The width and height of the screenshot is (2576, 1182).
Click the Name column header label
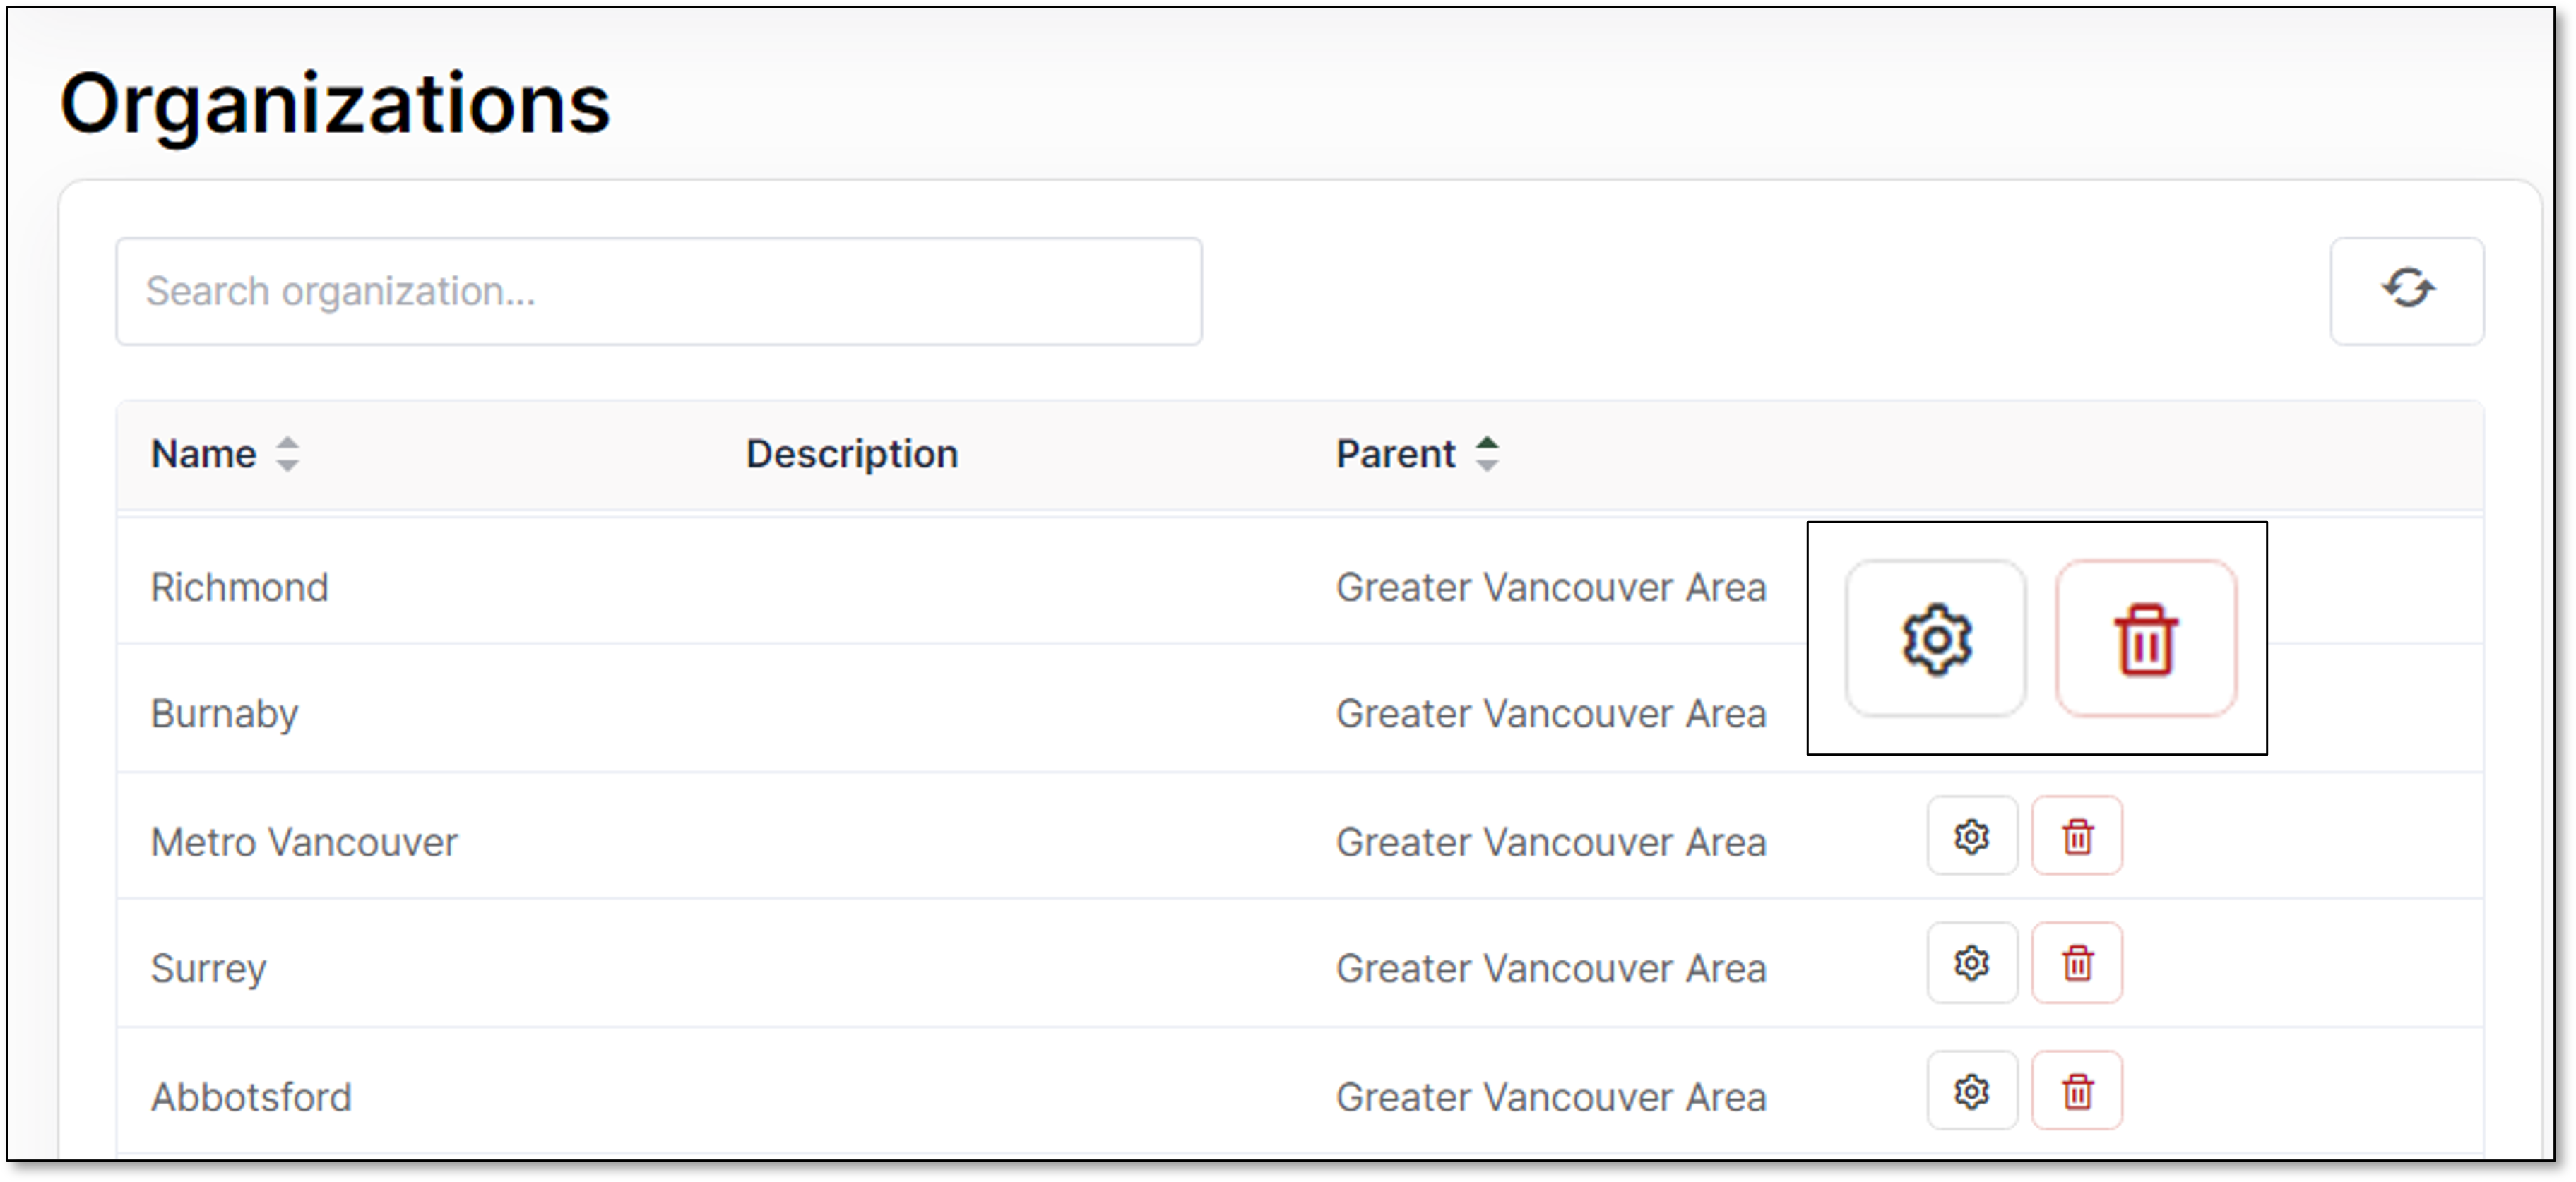[203, 454]
